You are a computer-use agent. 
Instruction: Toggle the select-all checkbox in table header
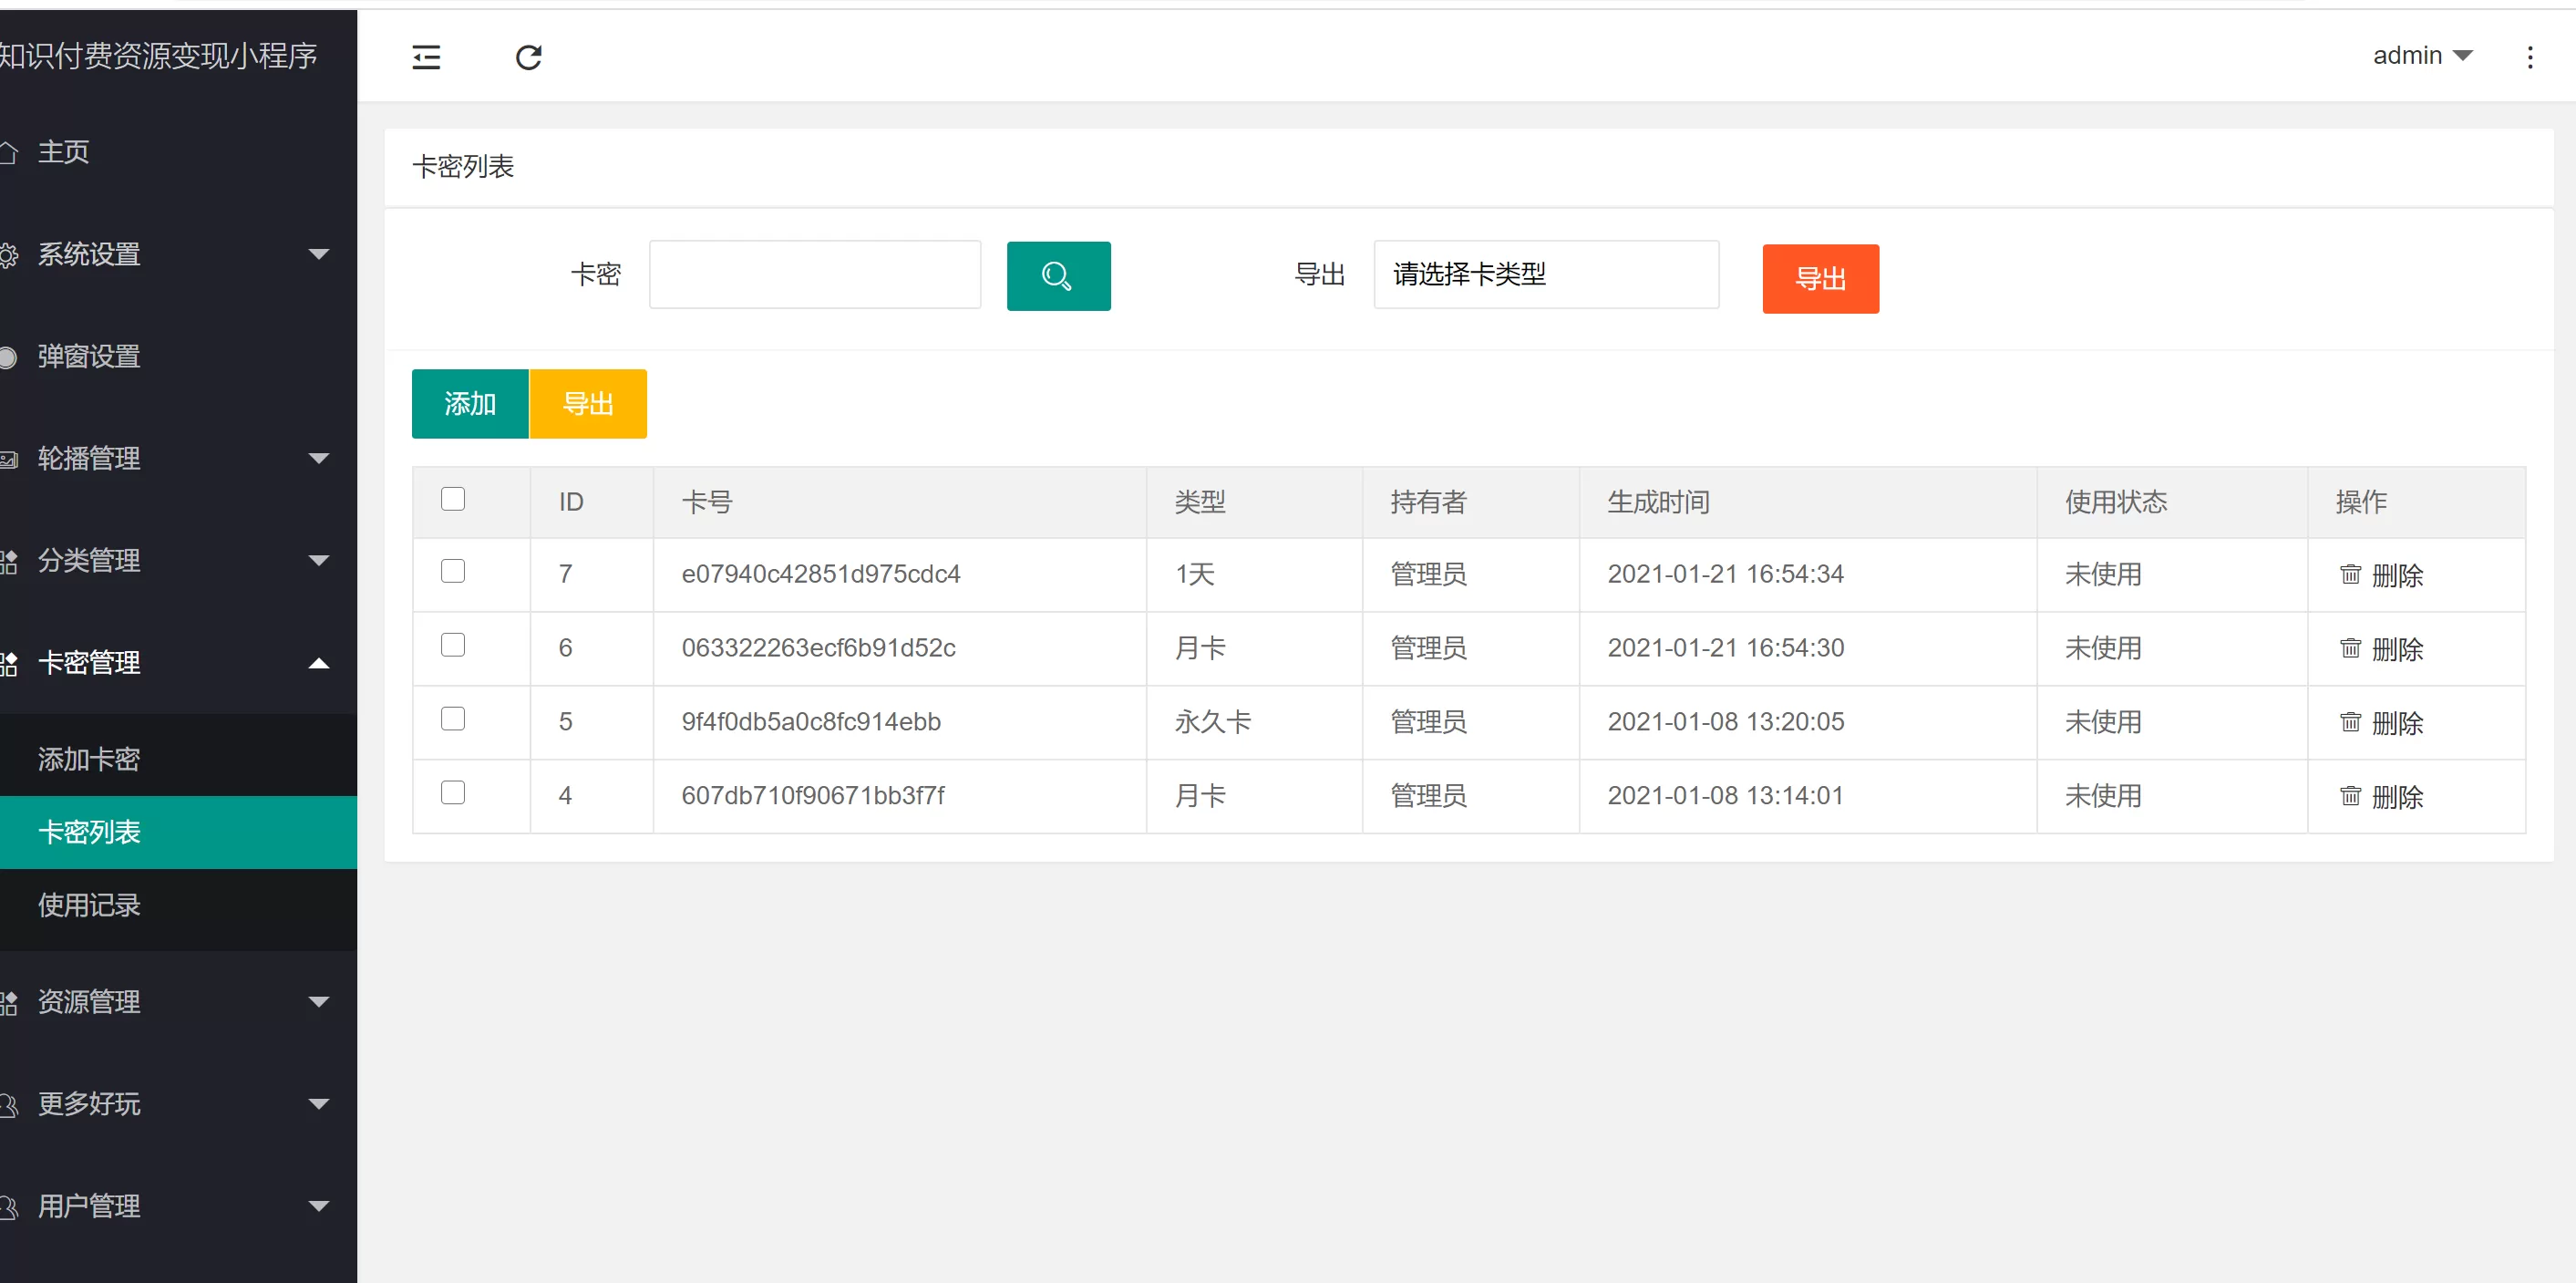point(453,499)
